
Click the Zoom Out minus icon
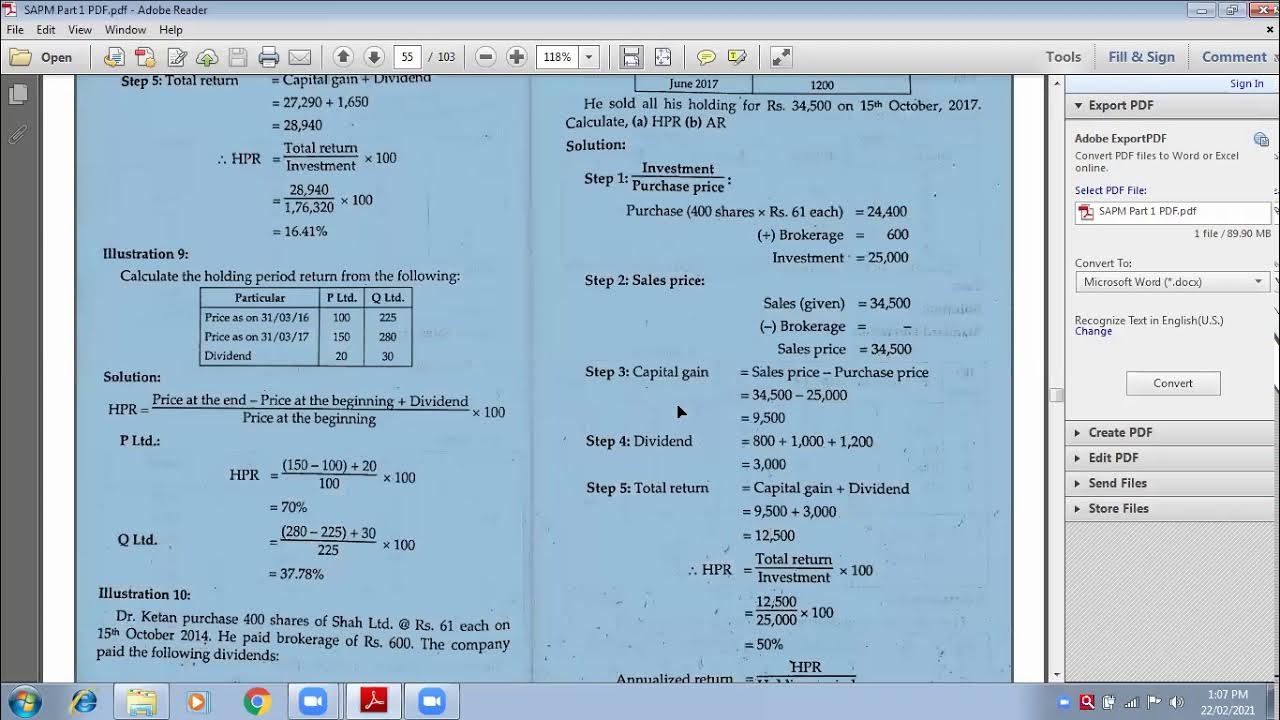click(x=486, y=57)
